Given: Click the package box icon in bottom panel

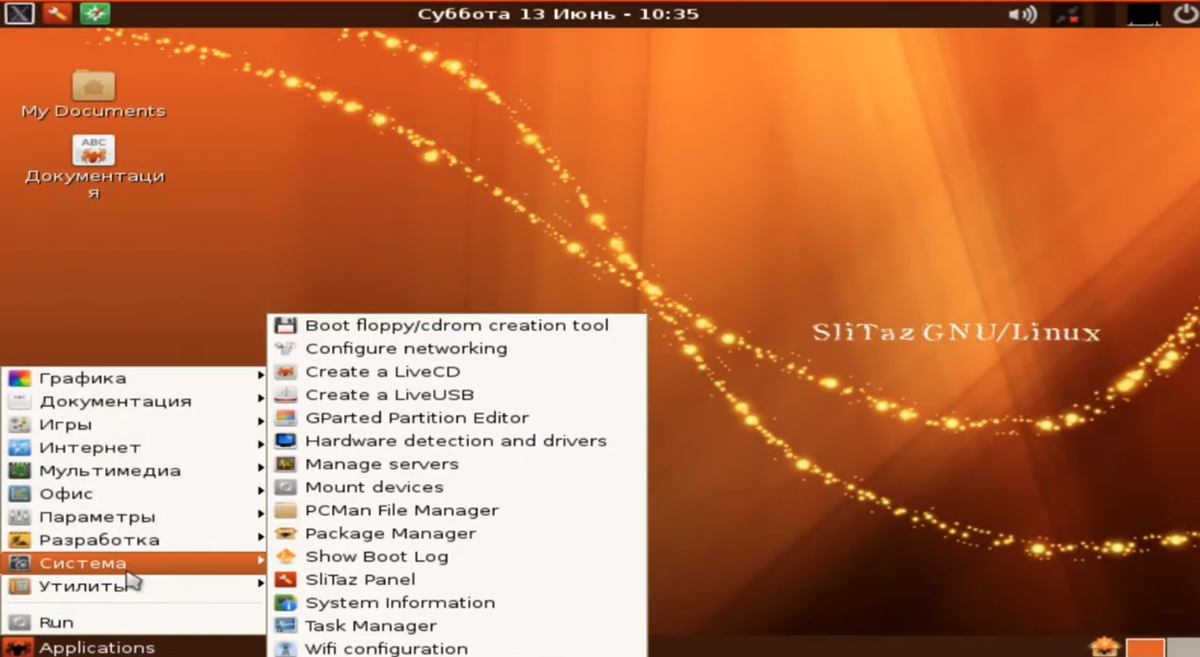Looking at the screenshot, I should (x=1103, y=647).
